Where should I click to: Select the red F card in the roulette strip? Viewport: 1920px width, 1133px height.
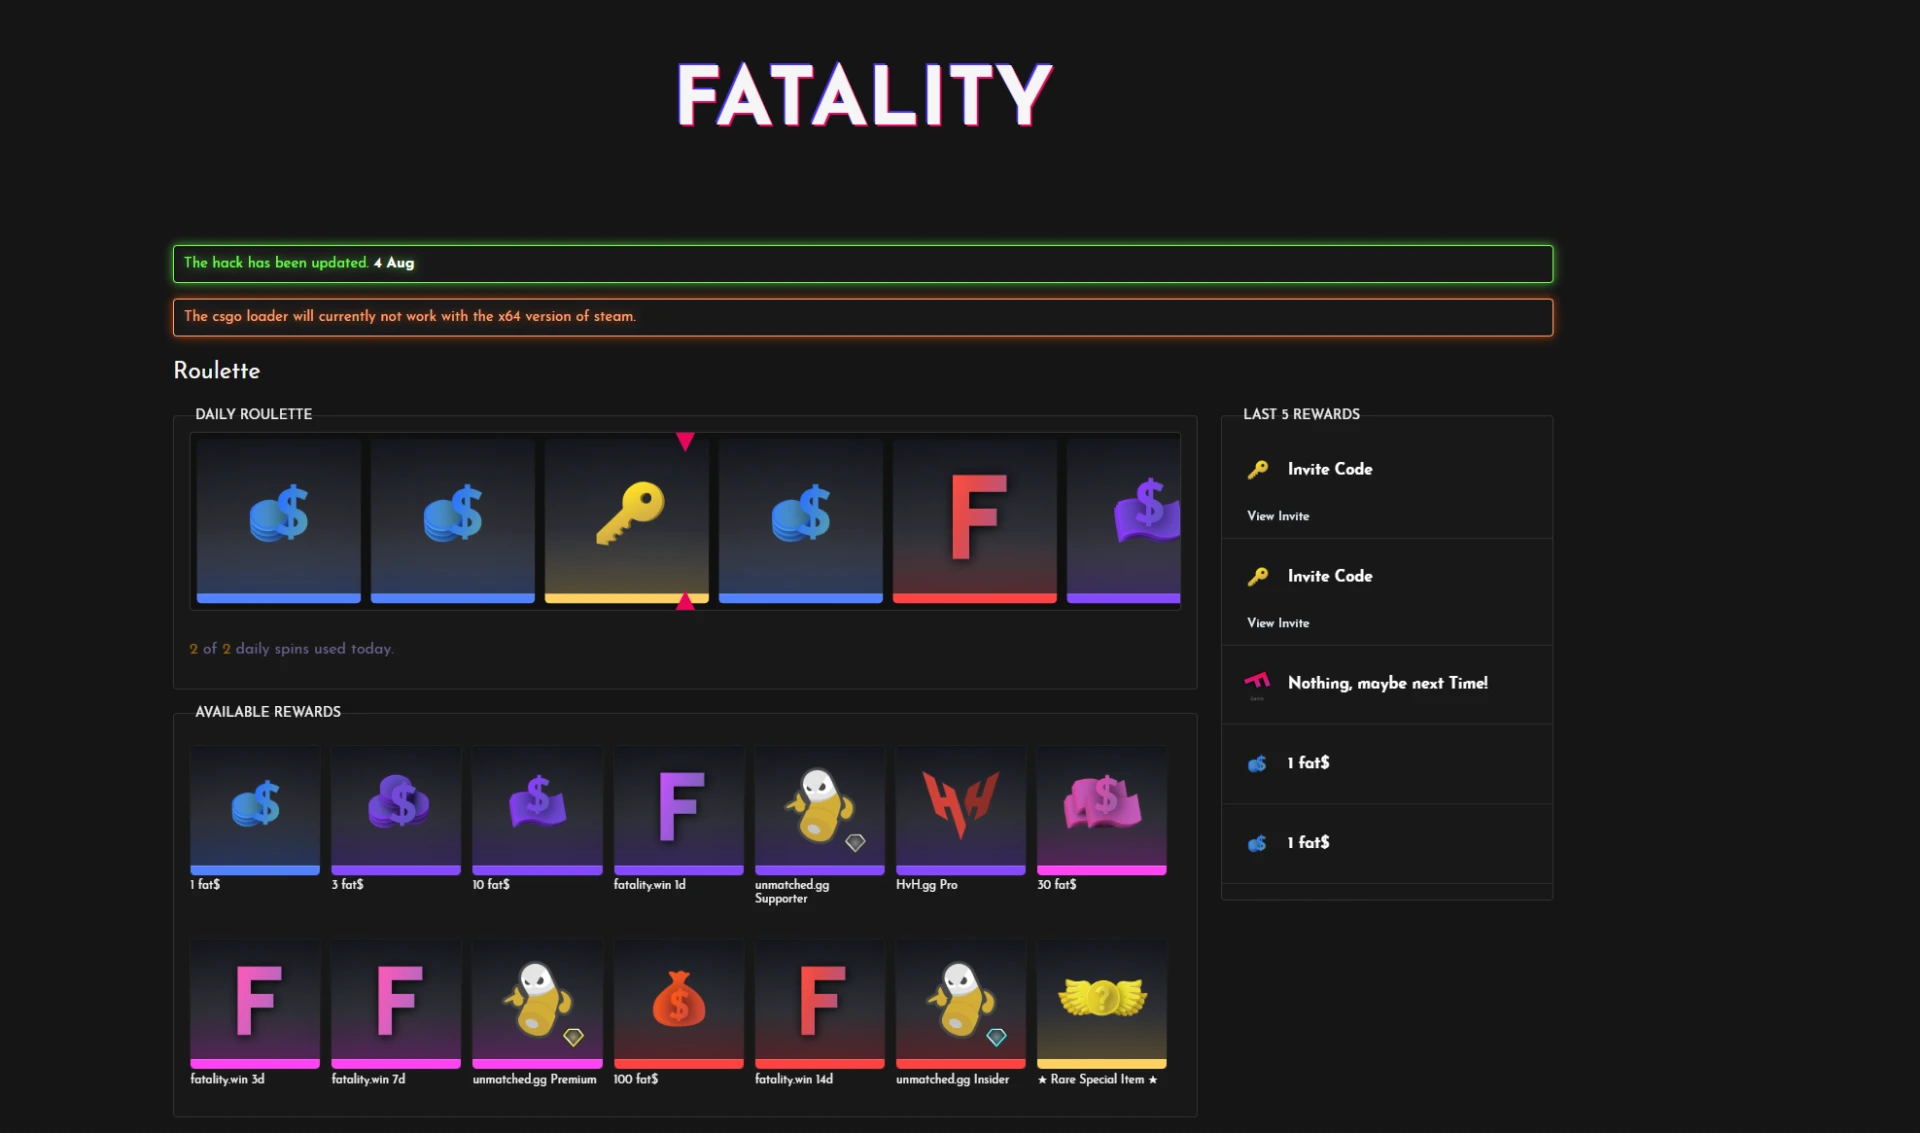pyautogui.click(x=975, y=520)
